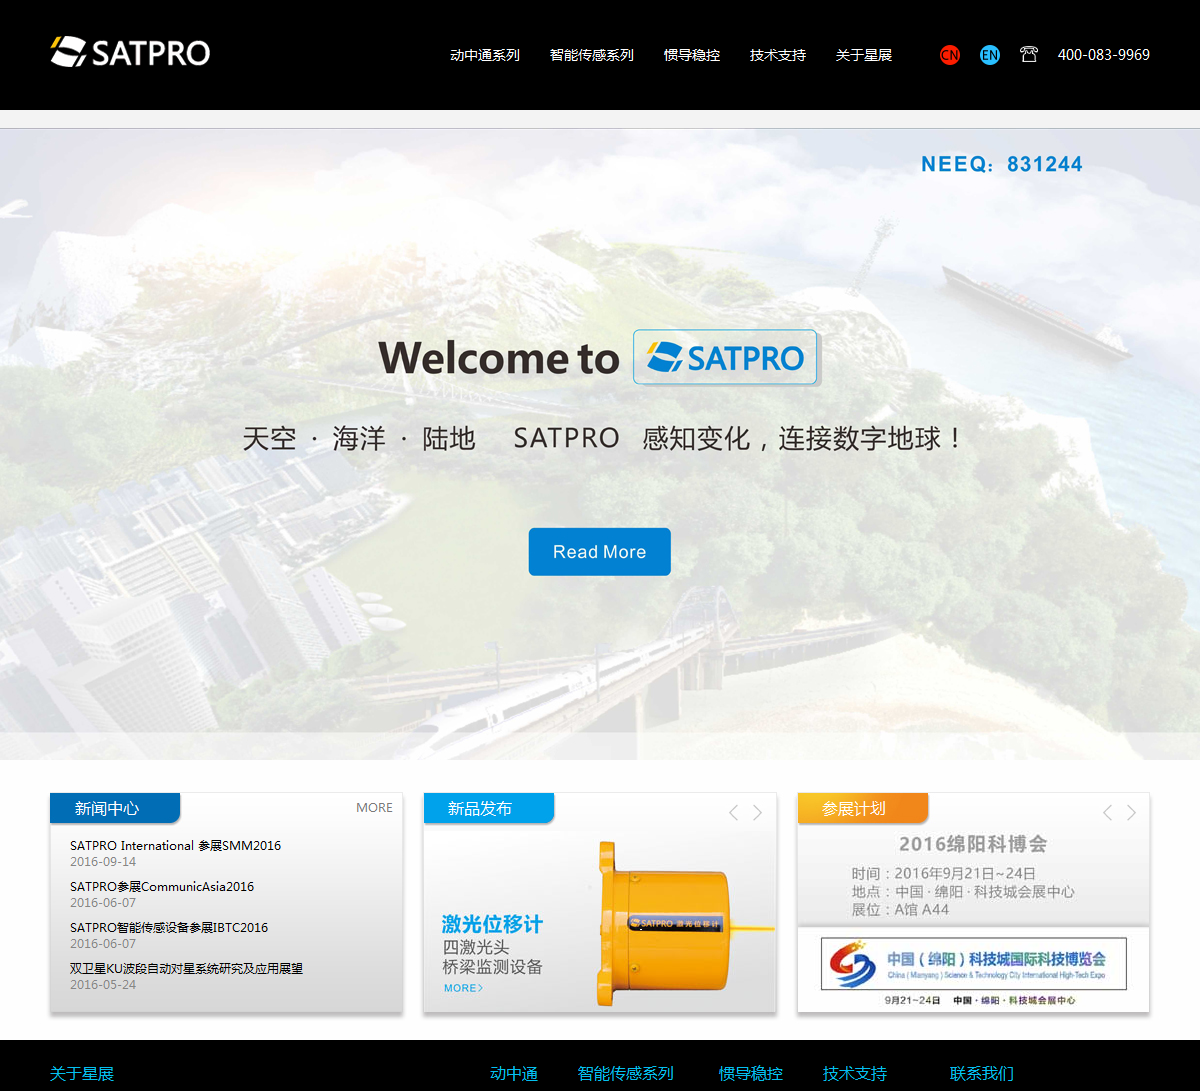Image resolution: width=1200 pixels, height=1091 pixels.
Task: Click the blue SATPRO banner logo
Action: coord(725,357)
